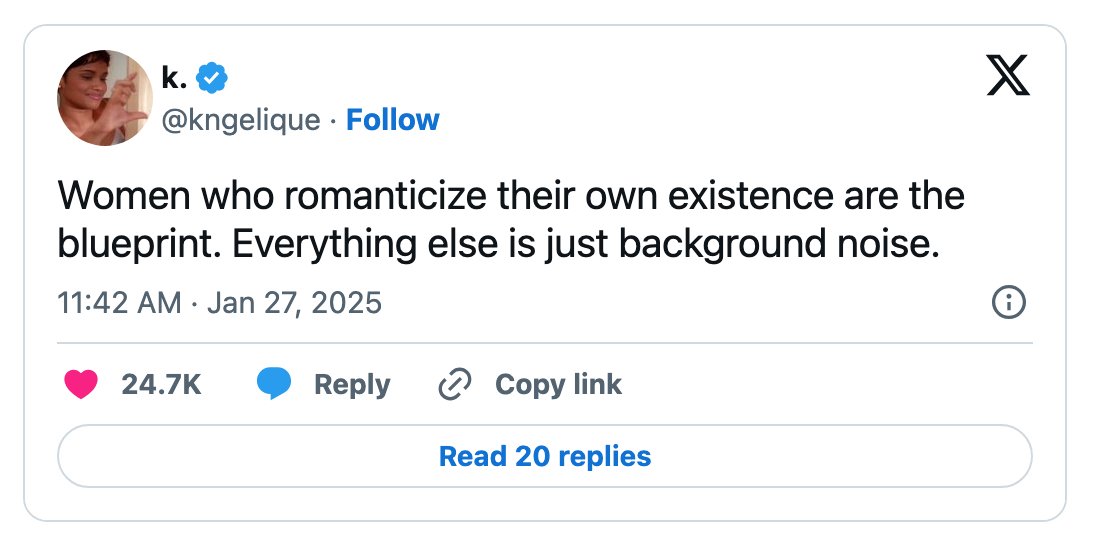Open the 11:42 AM timestamp link

point(119,303)
